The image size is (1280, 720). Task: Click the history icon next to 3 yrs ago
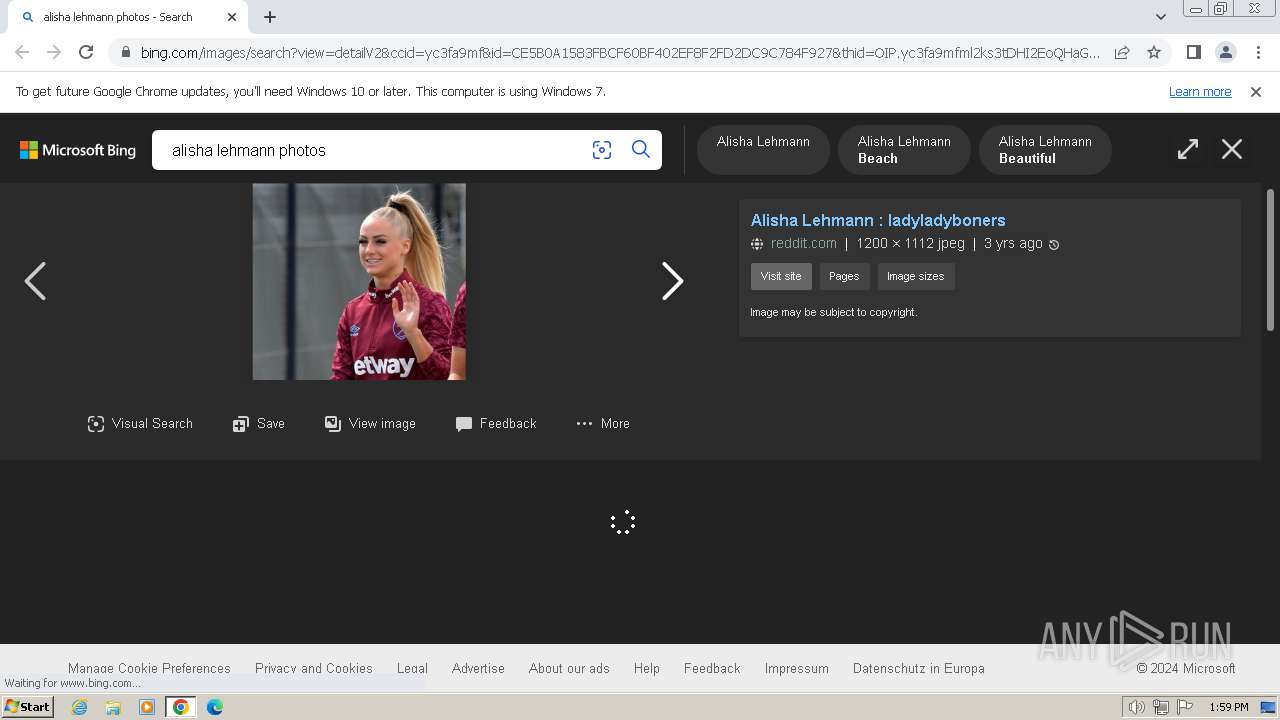pos(1054,244)
